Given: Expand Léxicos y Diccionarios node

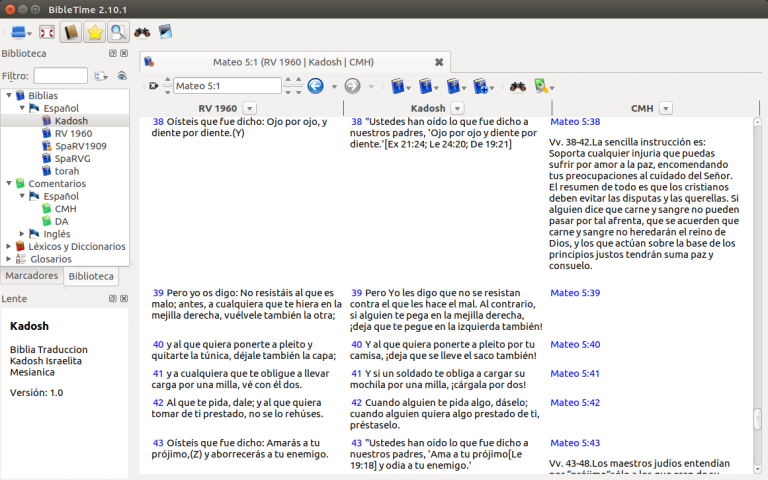Looking at the screenshot, I should 9,246.
